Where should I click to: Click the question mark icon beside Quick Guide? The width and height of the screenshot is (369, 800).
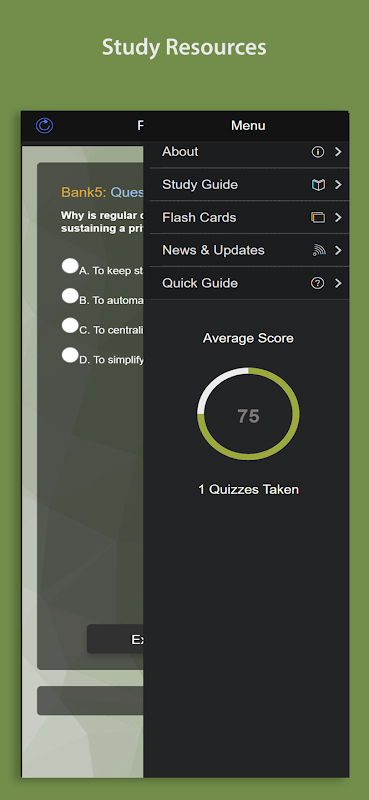point(317,283)
